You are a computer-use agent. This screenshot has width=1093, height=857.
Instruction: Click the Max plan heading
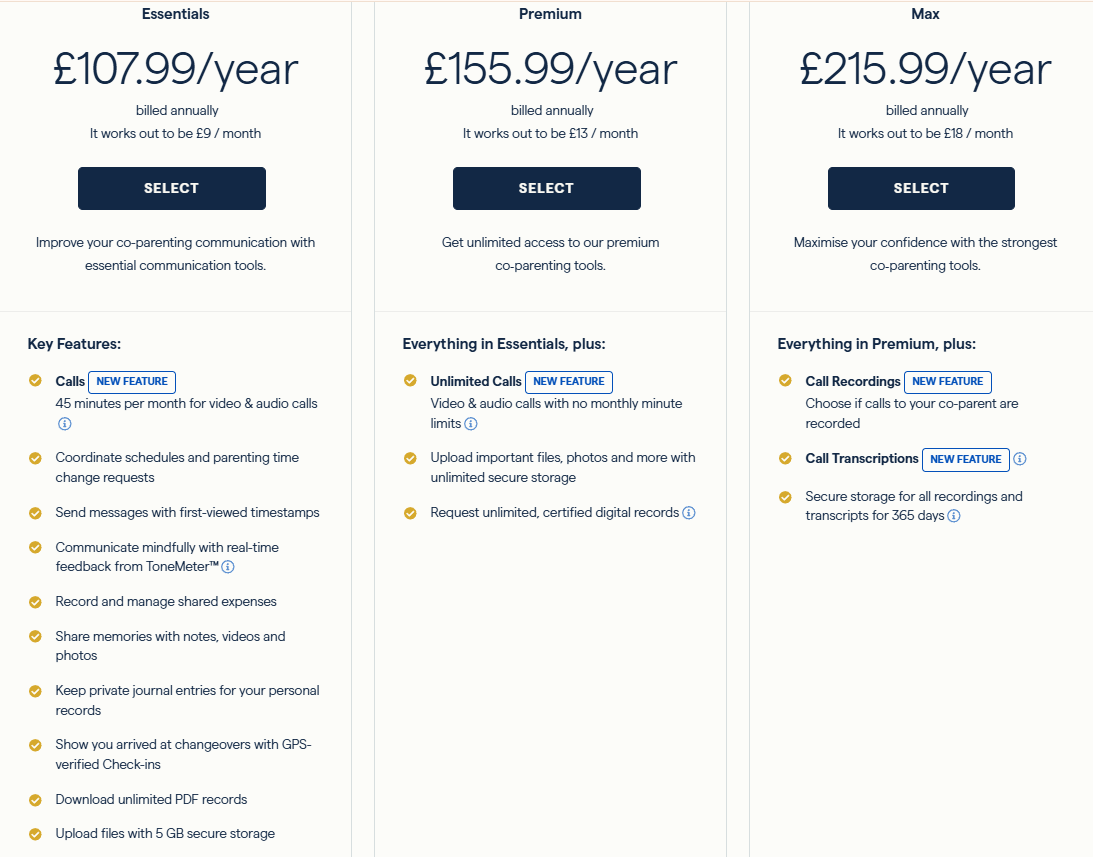tap(926, 14)
